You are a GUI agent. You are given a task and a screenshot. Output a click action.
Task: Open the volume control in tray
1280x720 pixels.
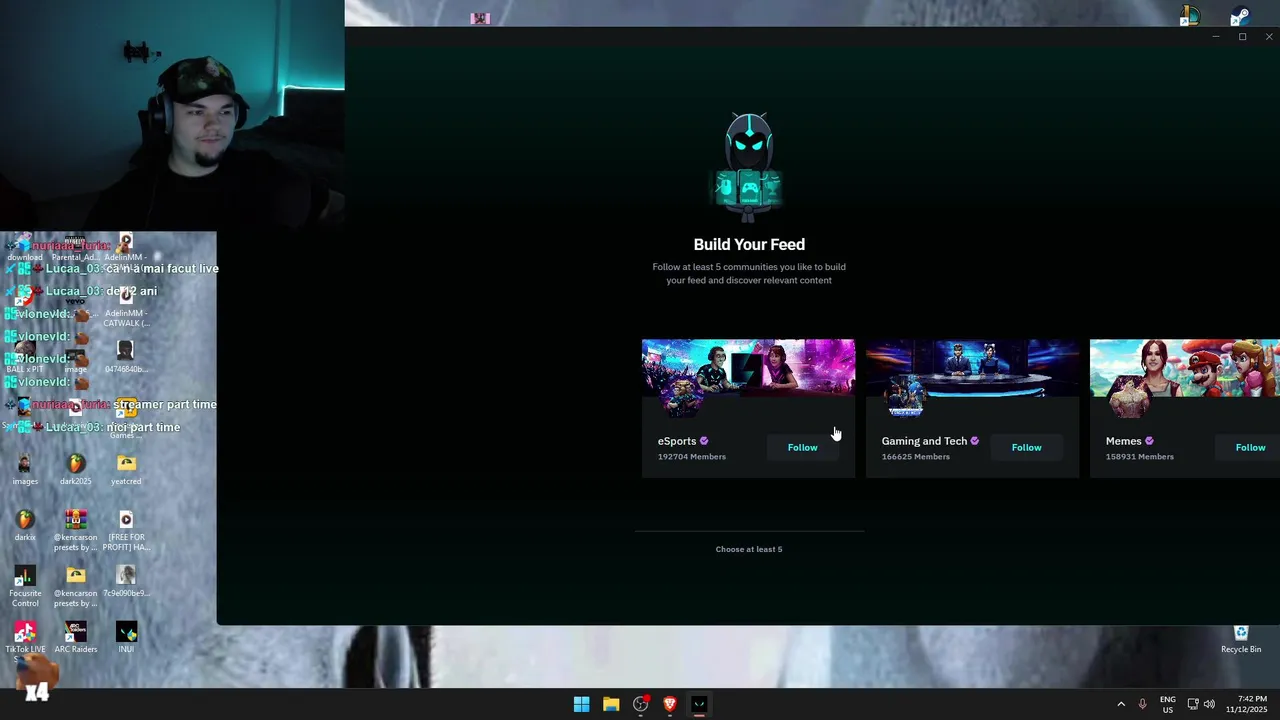click(x=1209, y=704)
